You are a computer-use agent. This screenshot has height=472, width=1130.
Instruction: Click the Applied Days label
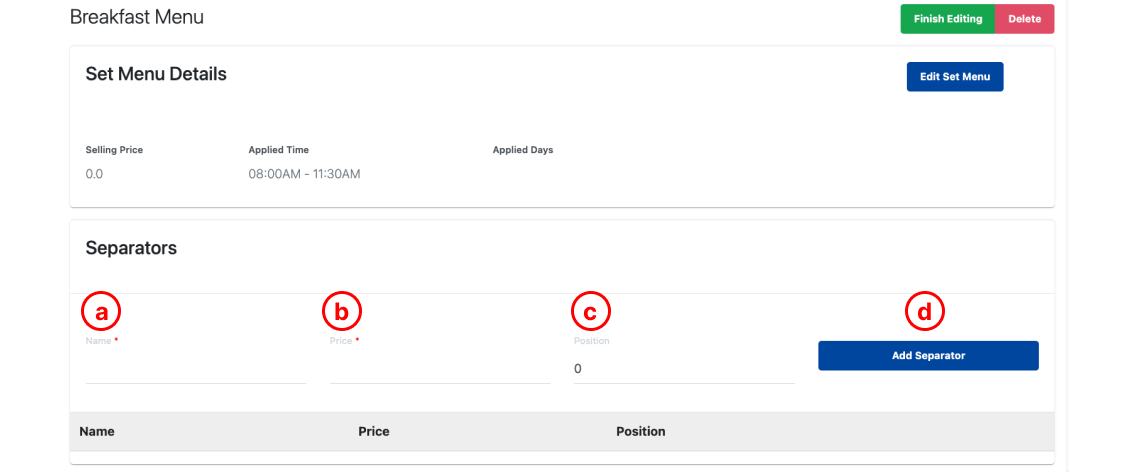click(522, 150)
